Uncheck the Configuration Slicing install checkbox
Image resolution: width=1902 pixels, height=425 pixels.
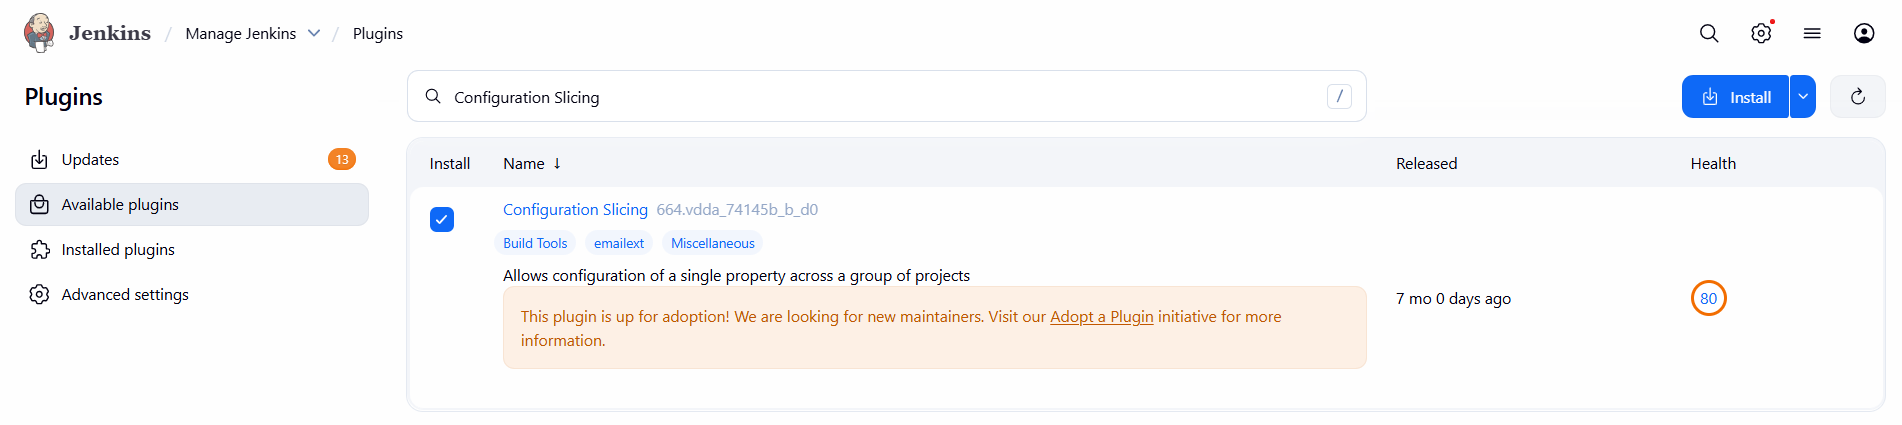pyautogui.click(x=442, y=219)
